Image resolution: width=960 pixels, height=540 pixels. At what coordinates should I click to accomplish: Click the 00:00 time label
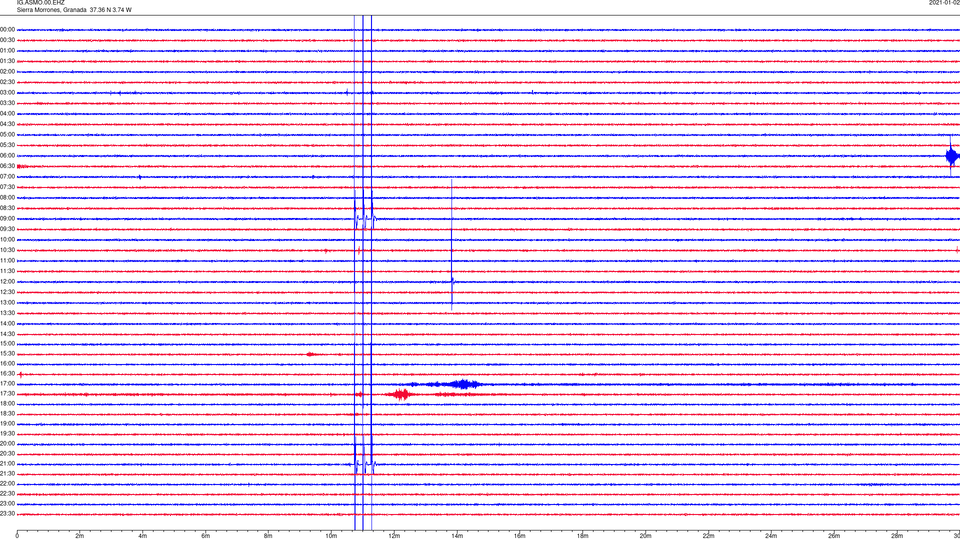pyautogui.click(x=7, y=29)
